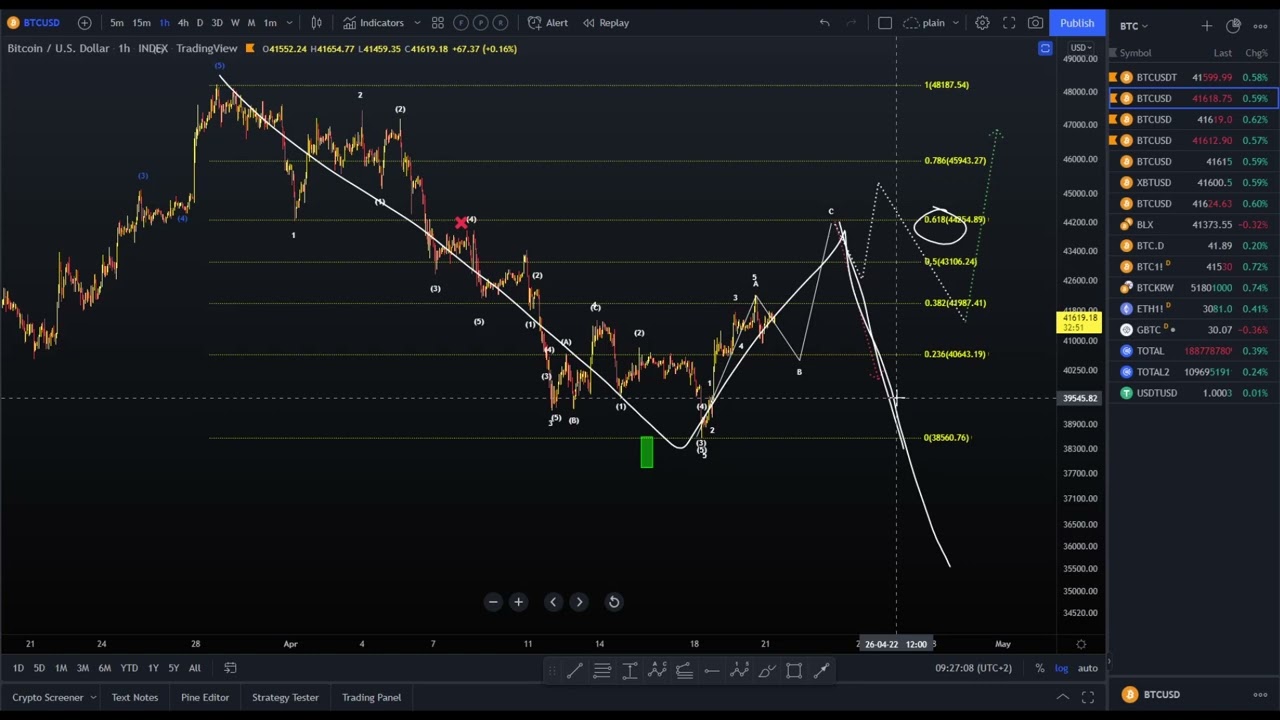The width and height of the screenshot is (1280, 720).
Task: Expand the timeframe interval dropdown arrow
Action: [x=289, y=22]
